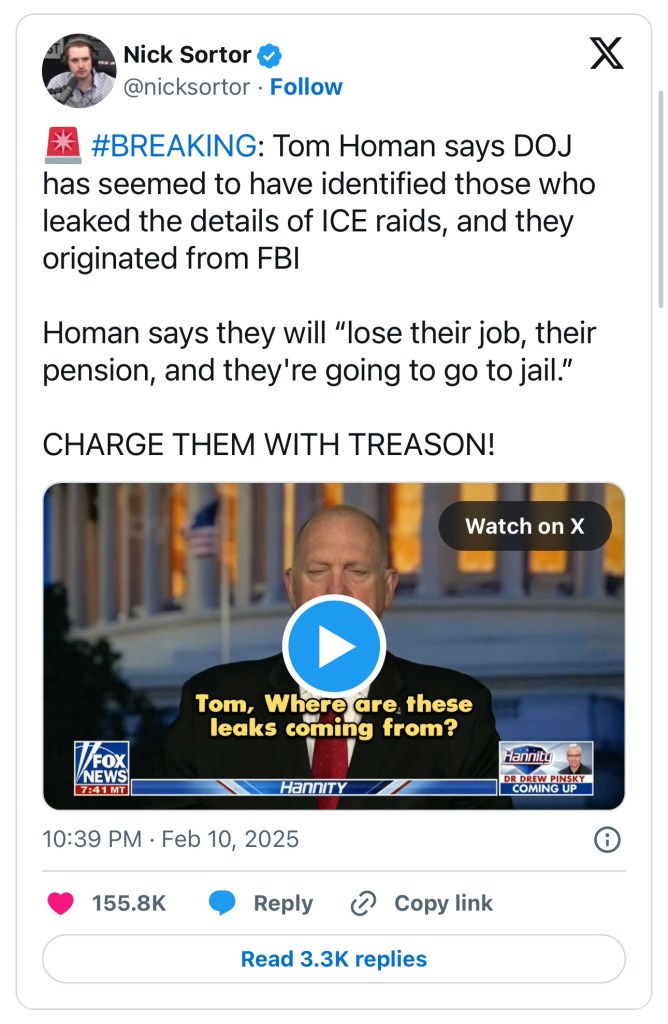Click the 10:39 PM Feb 10, 2025 timestamp
Viewport: 668px width, 1024px height.
pyautogui.click(x=170, y=839)
